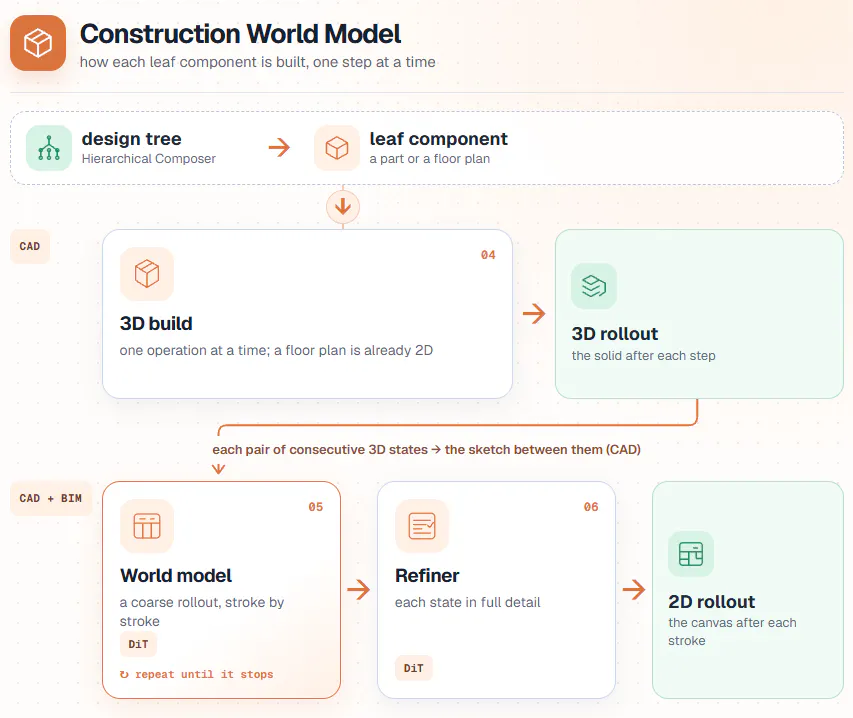This screenshot has width=853, height=718.
Task: Click the arrow from World model to Refiner
Action: pos(358,589)
